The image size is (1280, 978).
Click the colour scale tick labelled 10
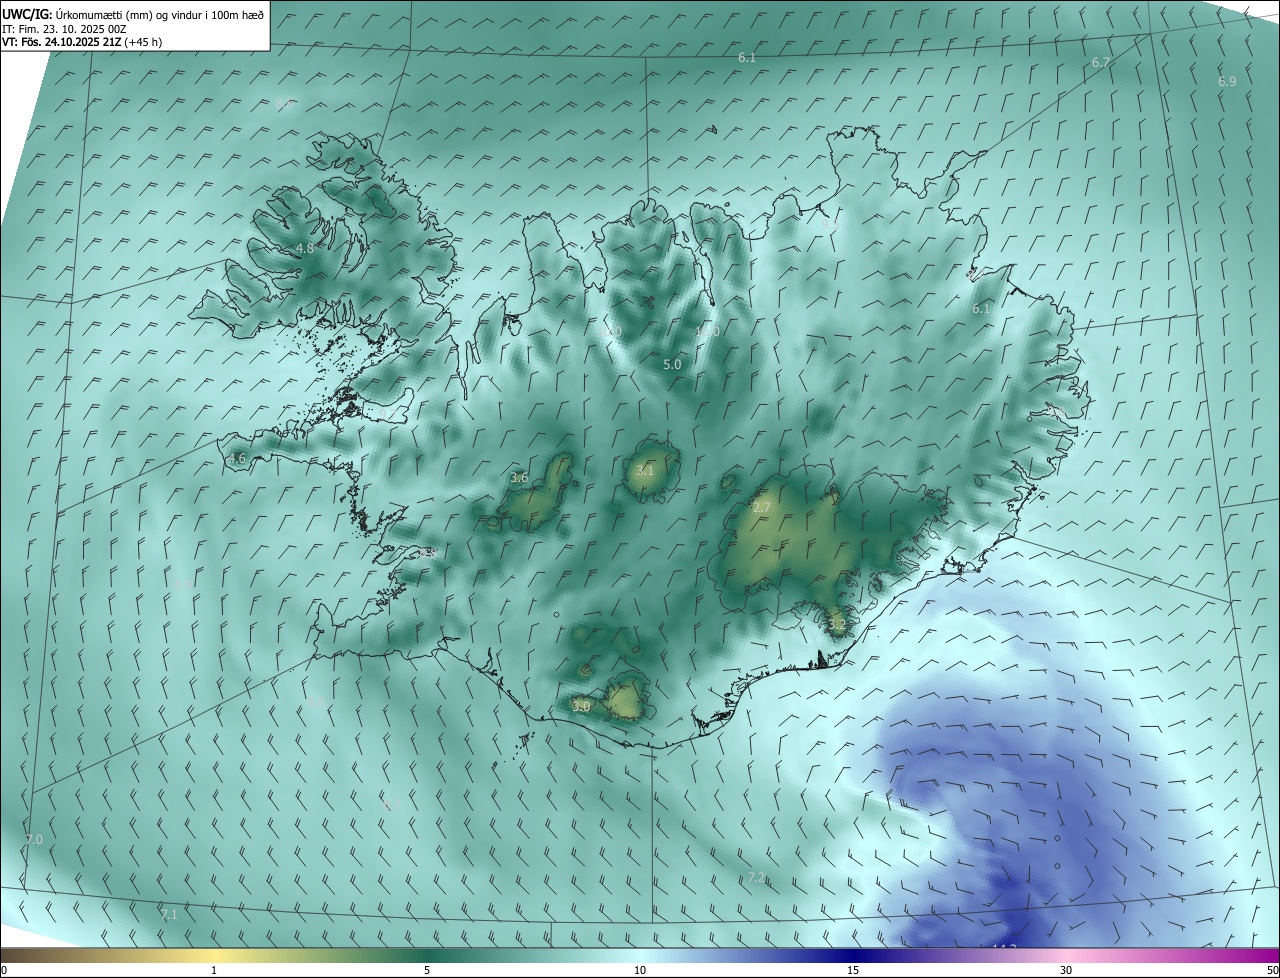640,970
